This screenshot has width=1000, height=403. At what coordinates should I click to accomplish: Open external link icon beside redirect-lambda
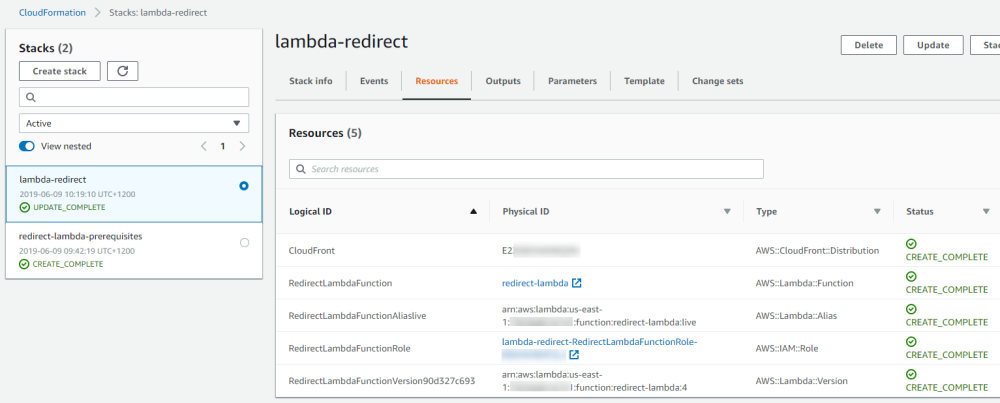(x=577, y=283)
